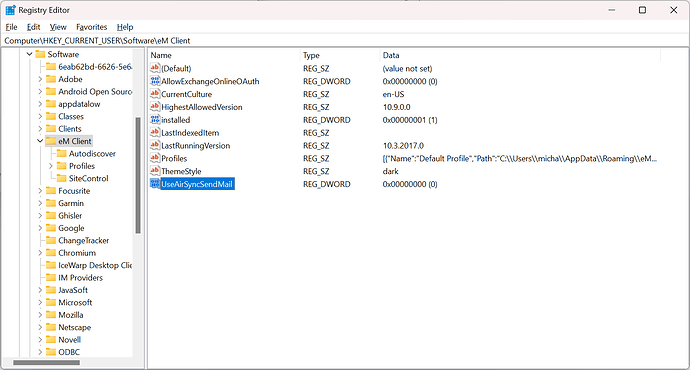Click the installed DWORD value icon

pyautogui.click(x=155, y=120)
